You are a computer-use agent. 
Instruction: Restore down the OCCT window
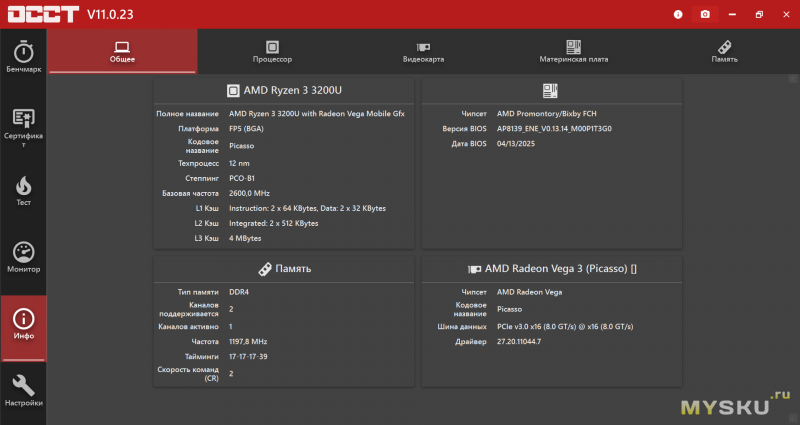click(759, 14)
